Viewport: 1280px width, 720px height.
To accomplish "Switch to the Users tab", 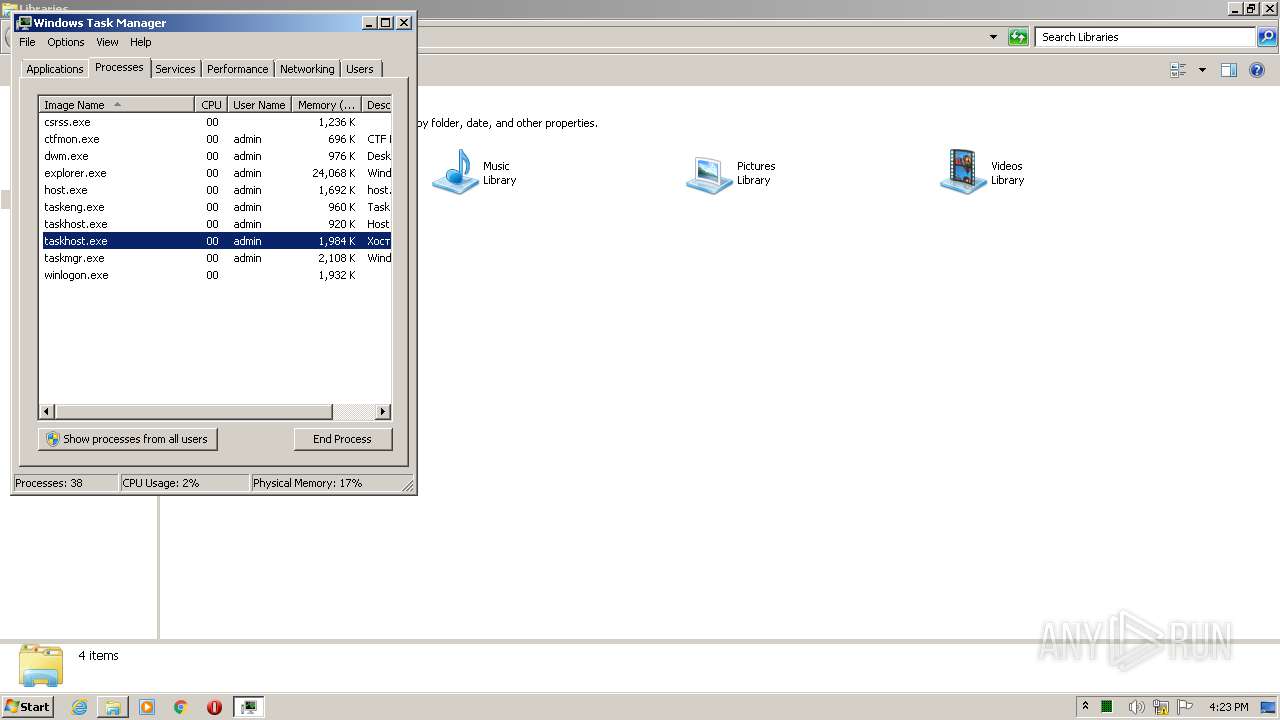I will [360, 69].
